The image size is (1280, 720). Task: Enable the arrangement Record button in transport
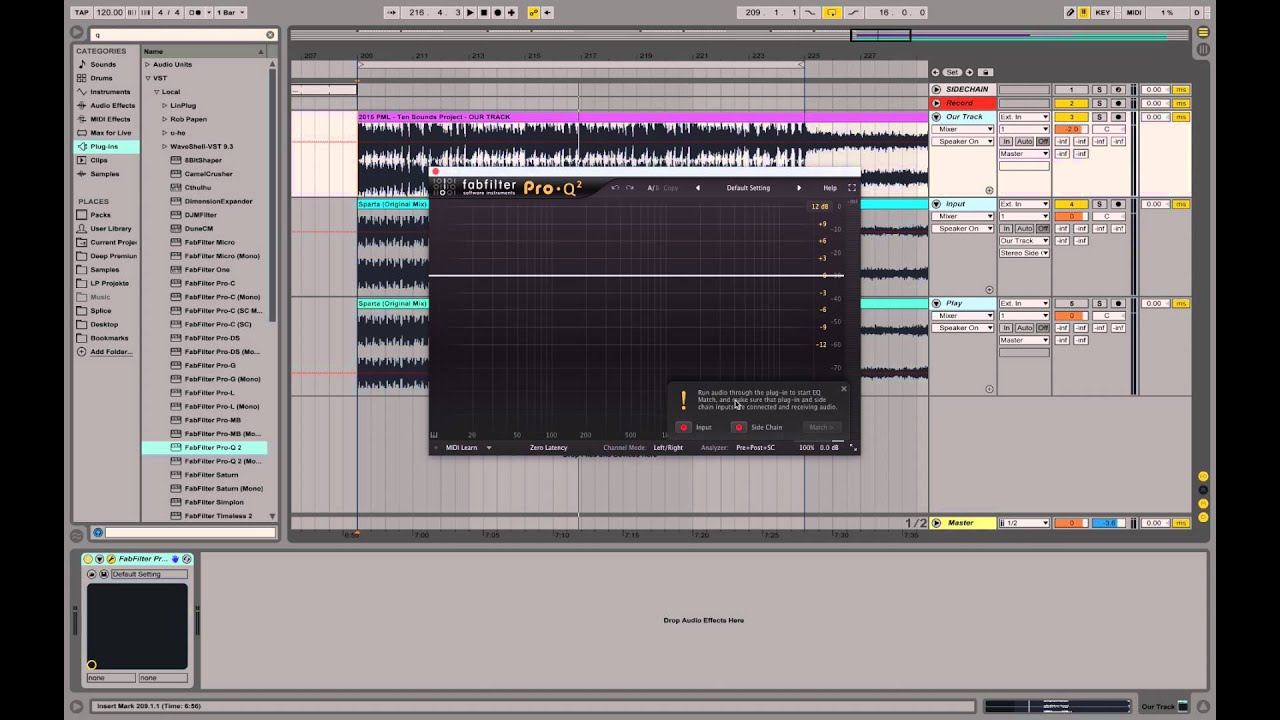click(x=498, y=12)
